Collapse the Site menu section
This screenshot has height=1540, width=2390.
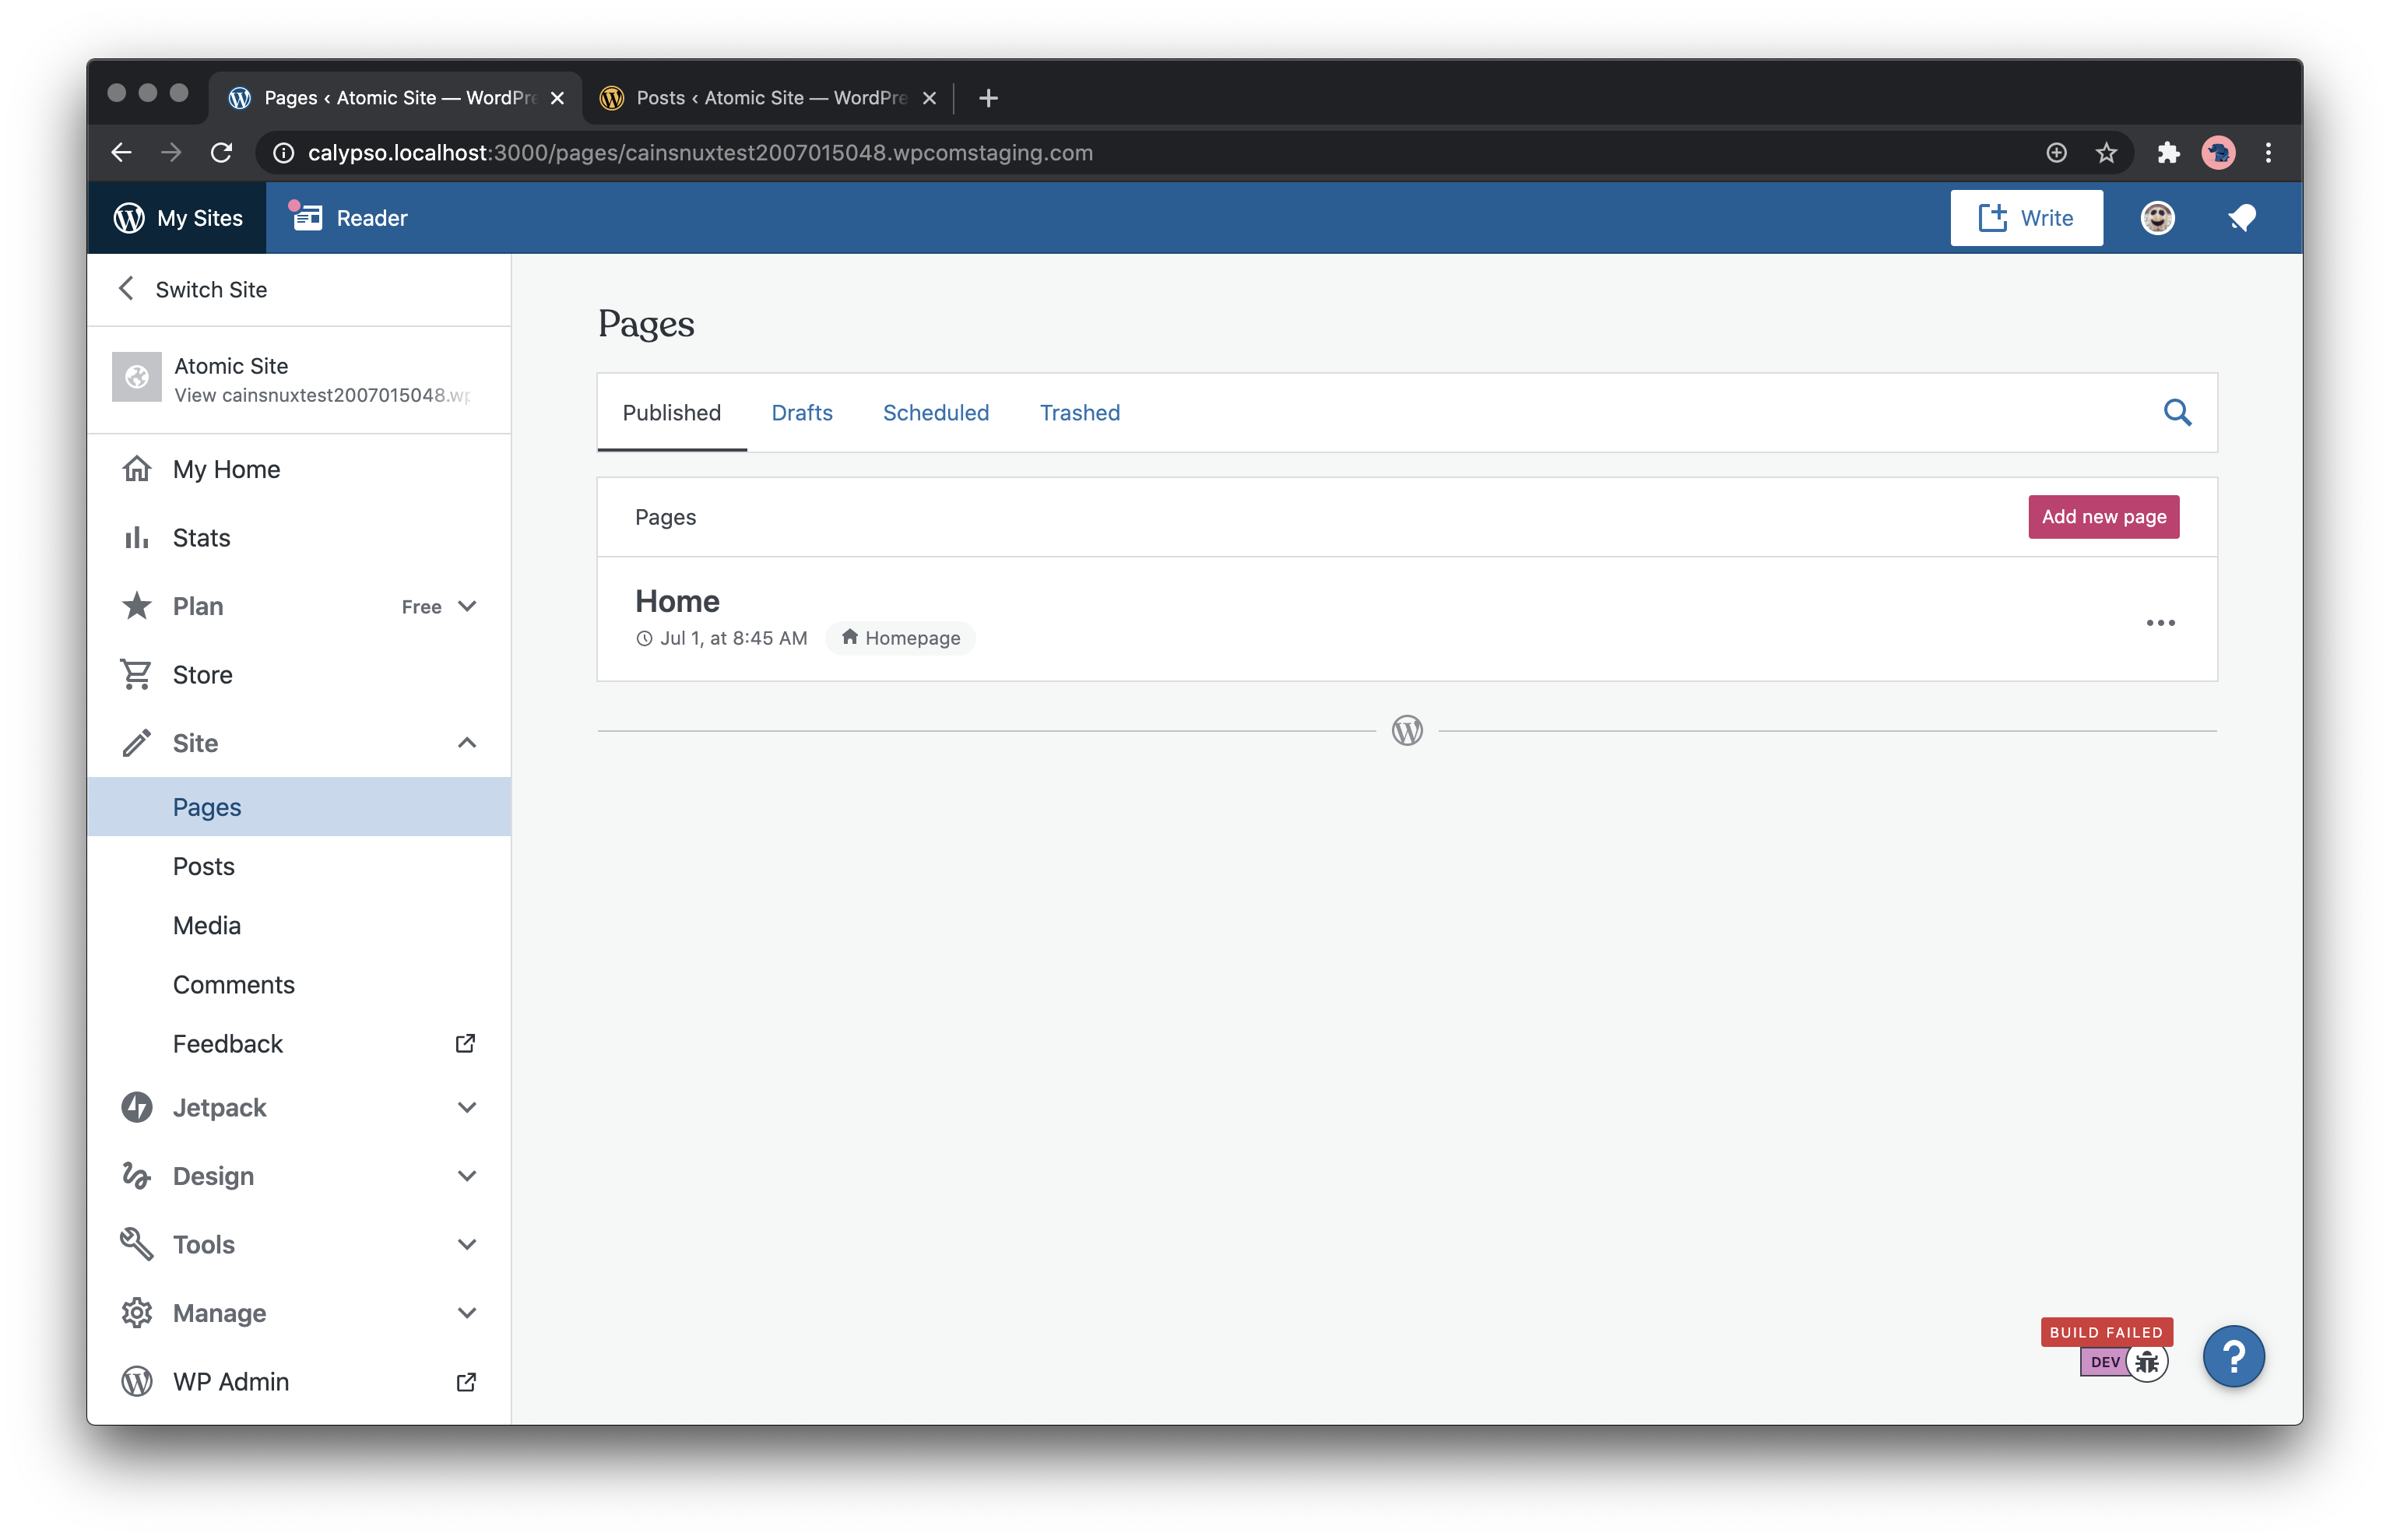point(466,743)
